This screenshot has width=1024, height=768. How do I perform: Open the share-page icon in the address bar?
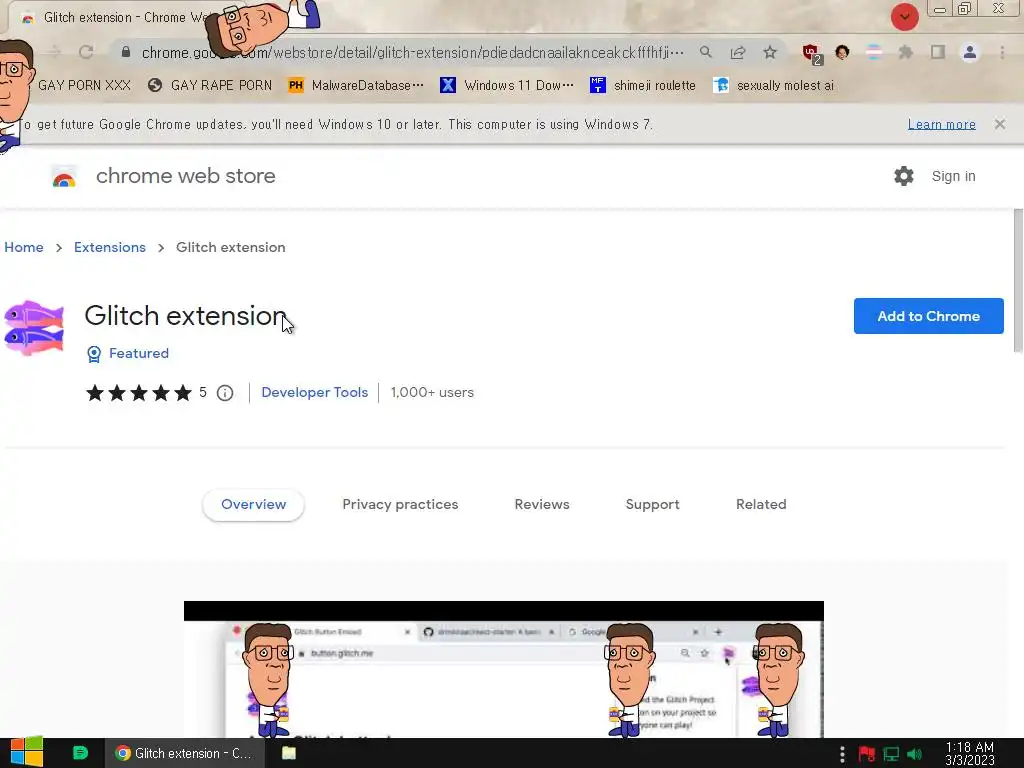(738, 52)
